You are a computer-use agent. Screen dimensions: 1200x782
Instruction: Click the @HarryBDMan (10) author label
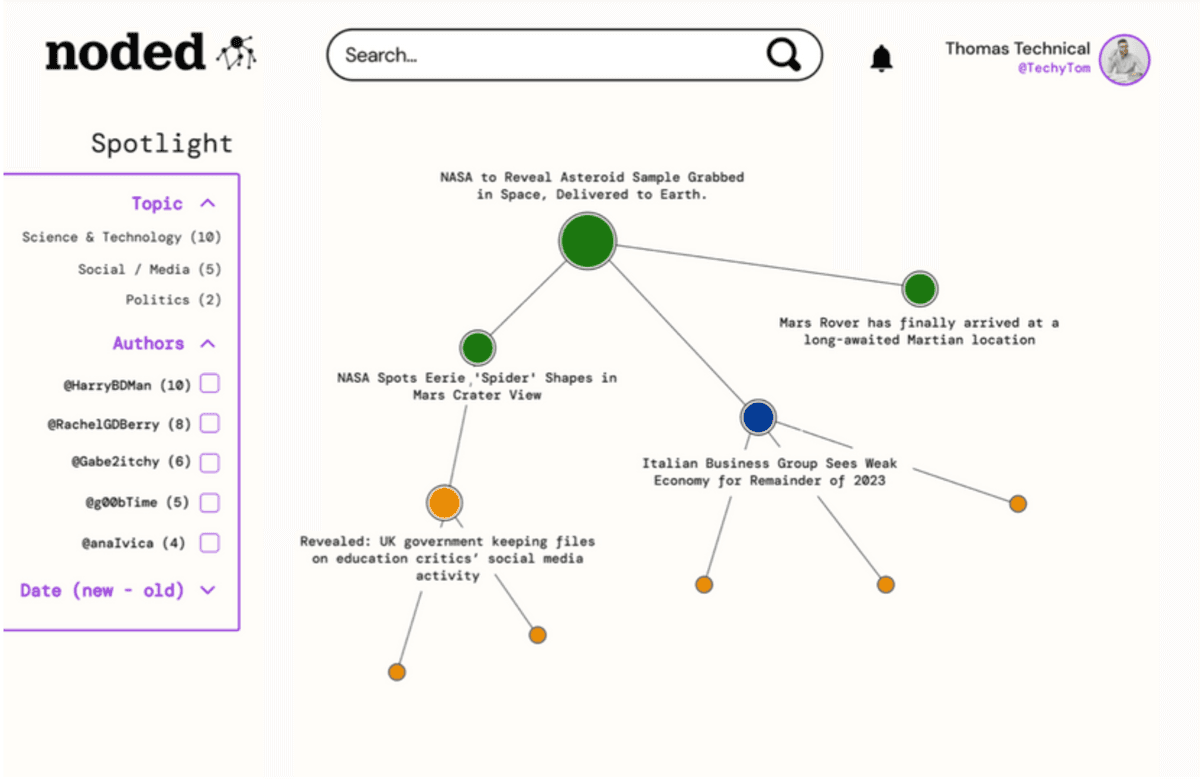click(x=127, y=384)
